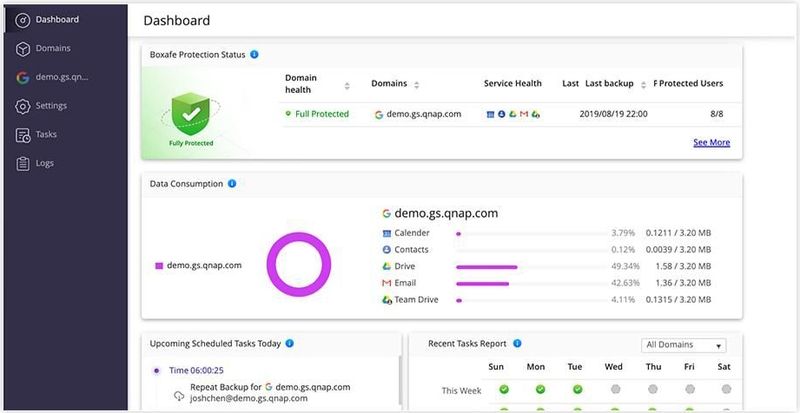The image size is (800, 413).
Task: Click Saturday's grey status dot for This Week
Action: click(x=726, y=390)
